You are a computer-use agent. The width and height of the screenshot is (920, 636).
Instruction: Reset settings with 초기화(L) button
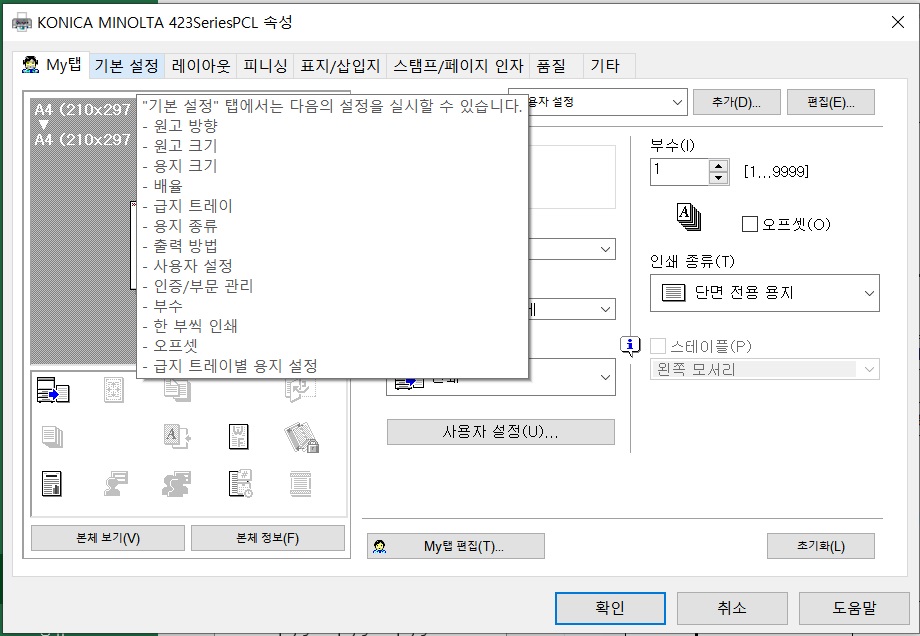point(821,546)
